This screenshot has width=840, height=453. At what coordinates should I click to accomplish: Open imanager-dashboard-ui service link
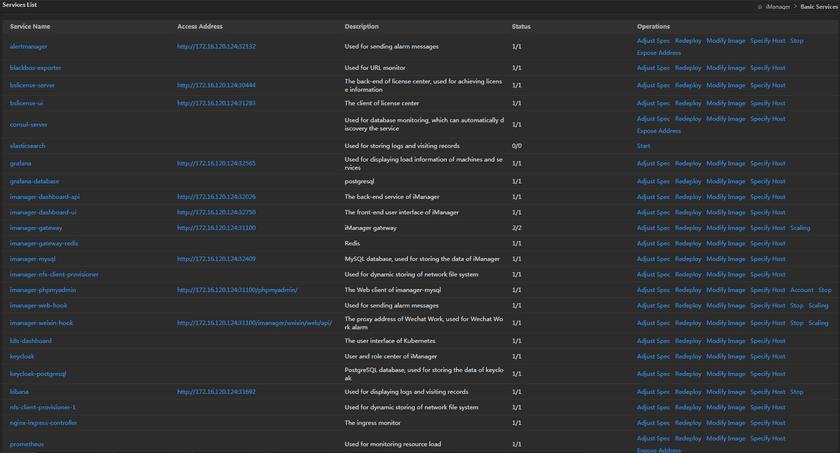[x=43, y=213]
